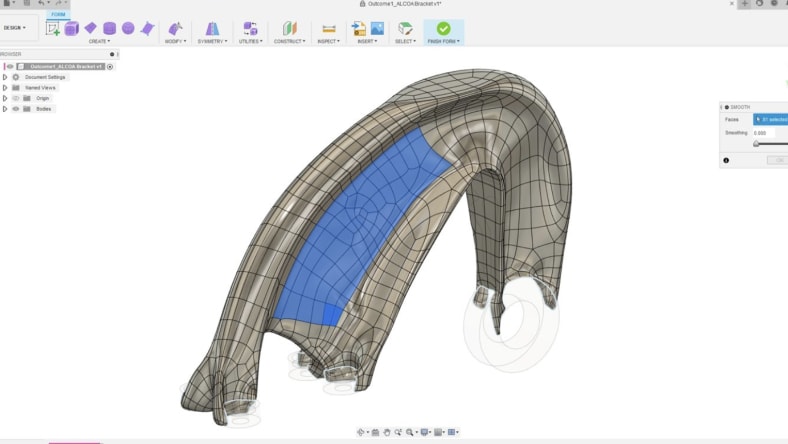Select the Cylinder form tool
788x444 pixels.
tap(110, 28)
